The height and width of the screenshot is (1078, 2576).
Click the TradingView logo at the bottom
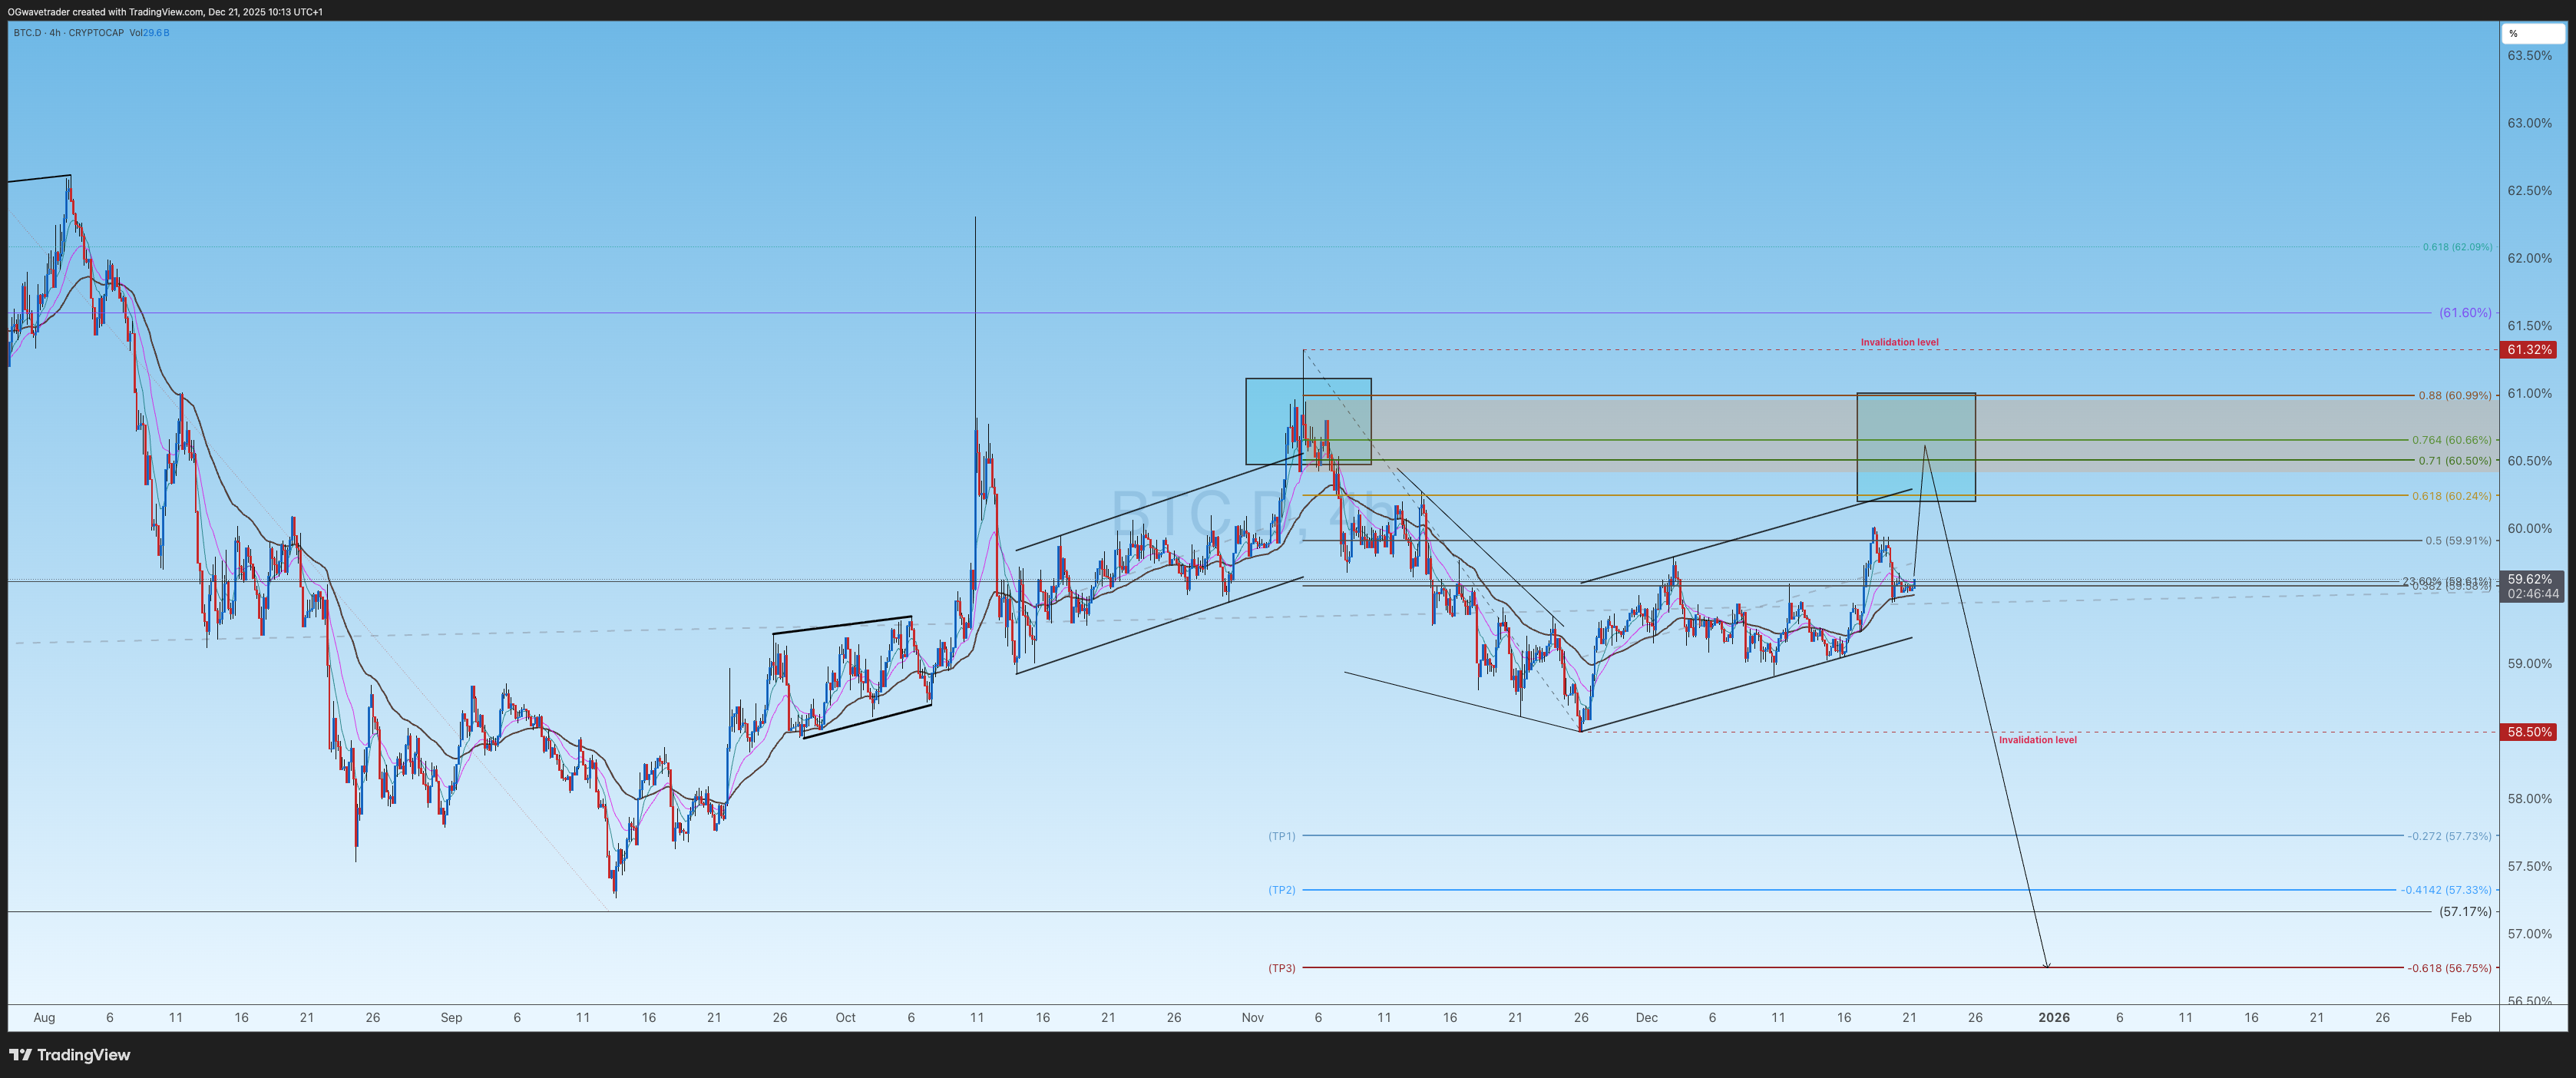(x=70, y=1054)
